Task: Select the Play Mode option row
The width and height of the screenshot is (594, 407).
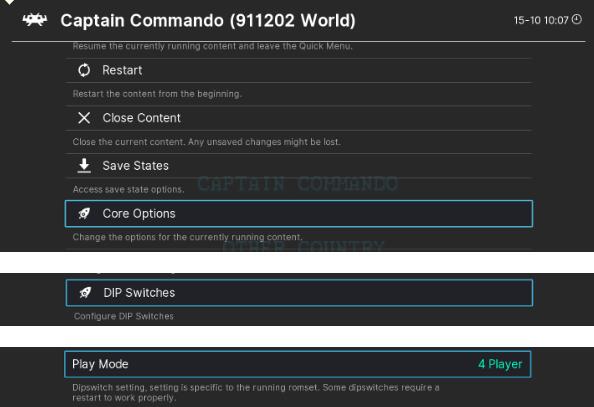Action: pos(298,365)
